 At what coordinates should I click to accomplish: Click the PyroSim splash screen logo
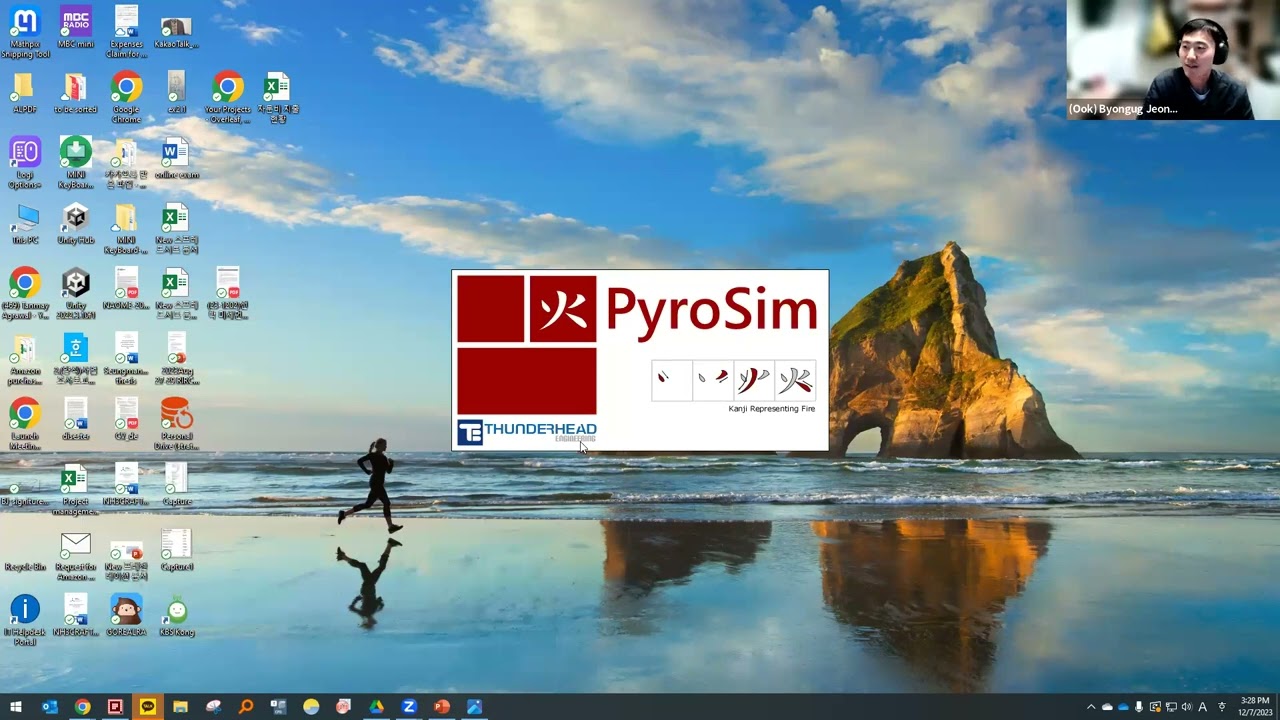[640, 360]
